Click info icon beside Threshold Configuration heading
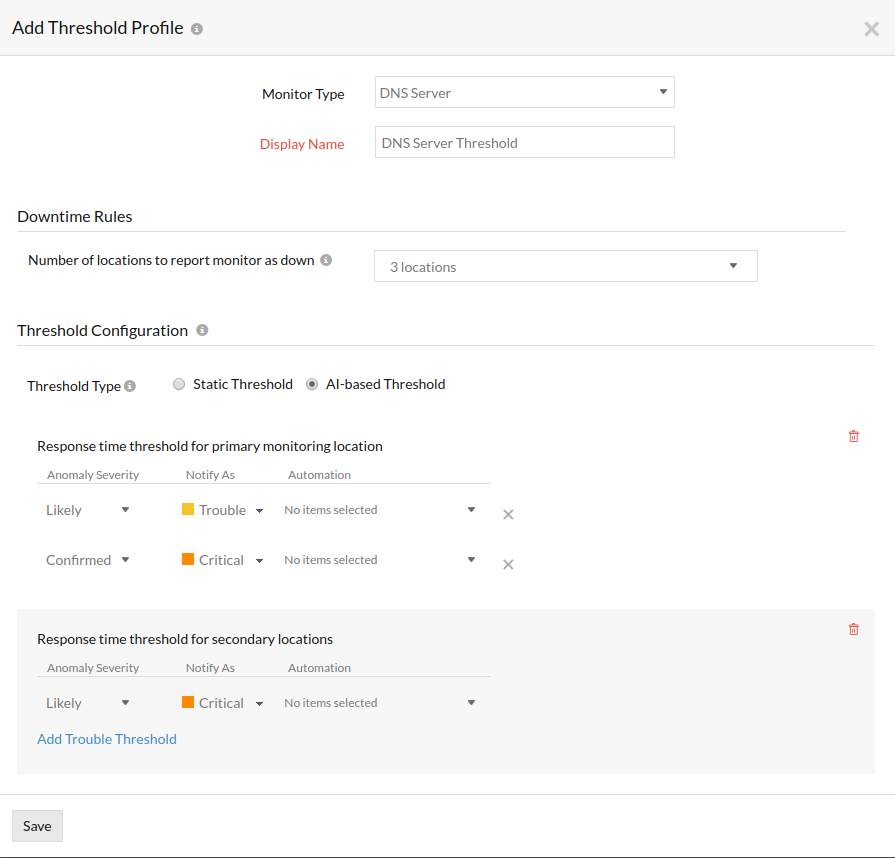This screenshot has height=858, width=895. click(202, 330)
